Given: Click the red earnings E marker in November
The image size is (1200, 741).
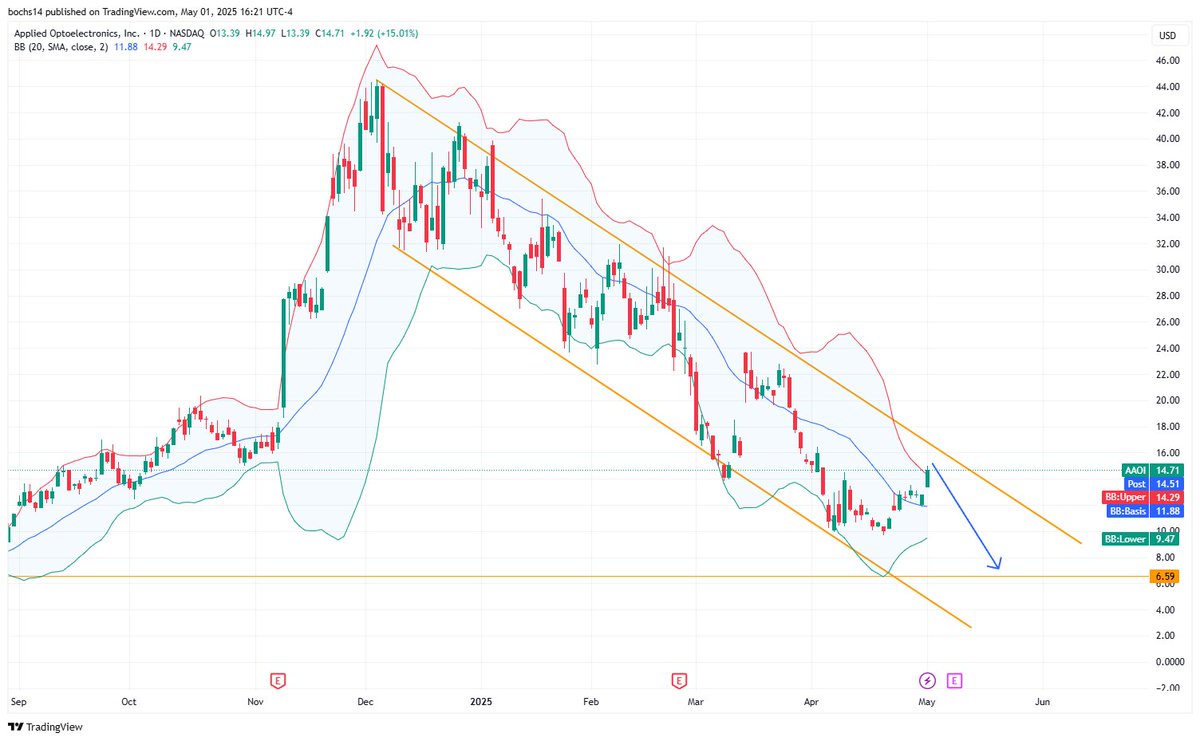Looking at the screenshot, I should click(x=279, y=681).
